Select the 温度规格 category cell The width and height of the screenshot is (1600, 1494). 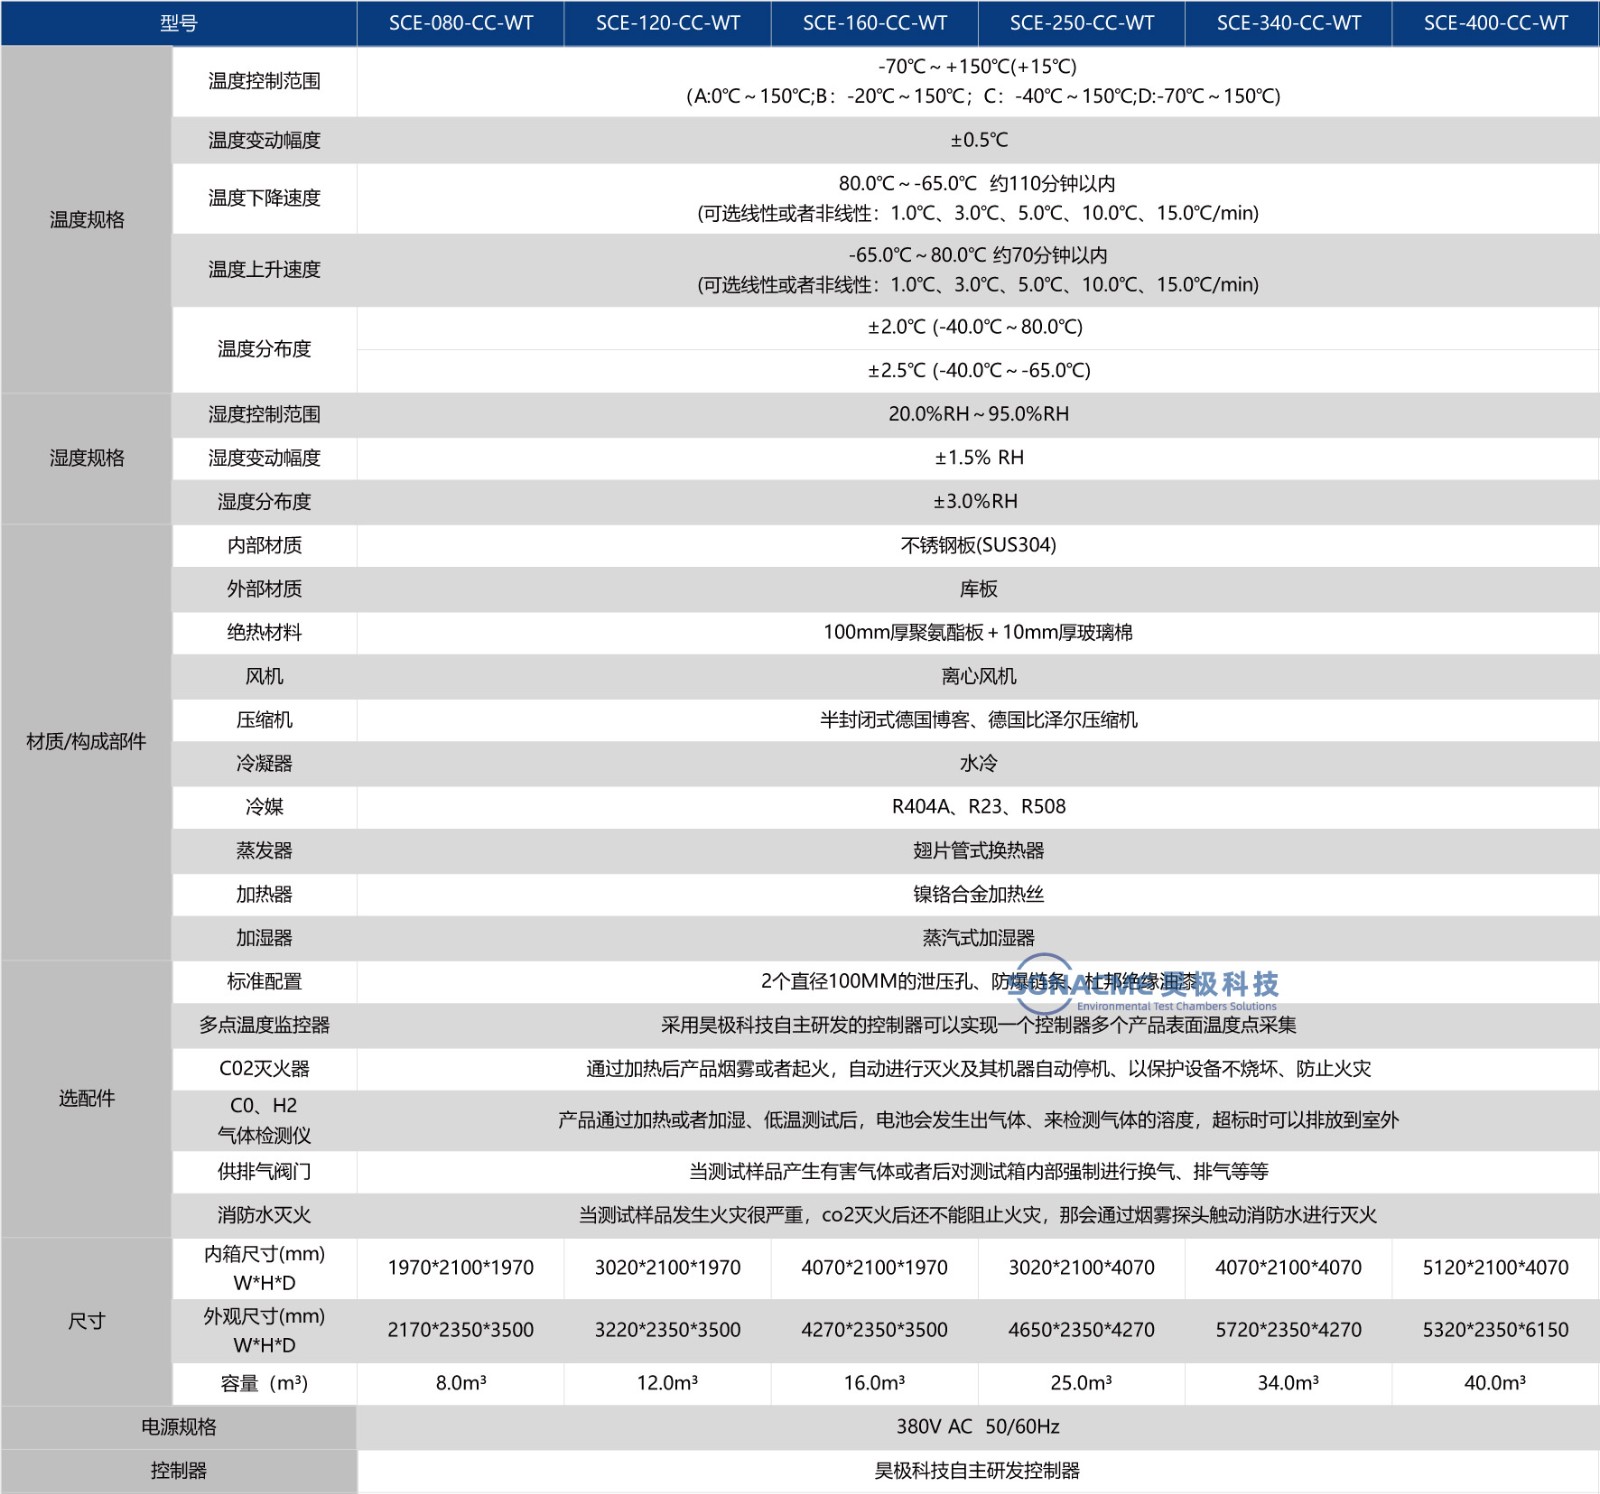(87, 220)
